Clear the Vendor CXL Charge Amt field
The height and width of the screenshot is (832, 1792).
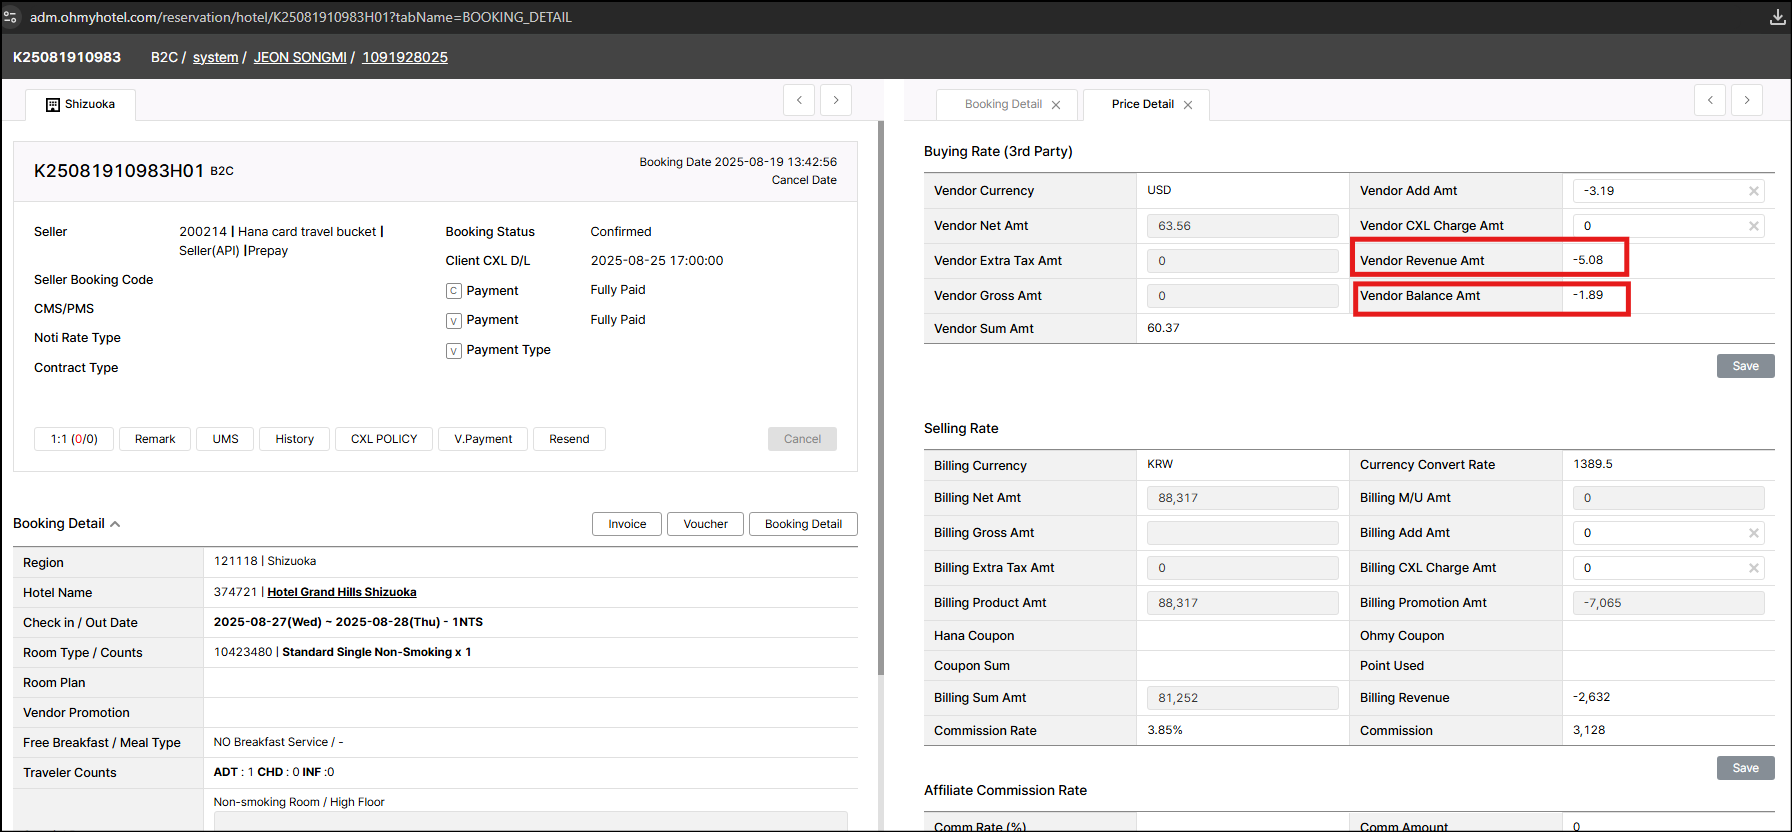pyautogui.click(x=1753, y=226)
